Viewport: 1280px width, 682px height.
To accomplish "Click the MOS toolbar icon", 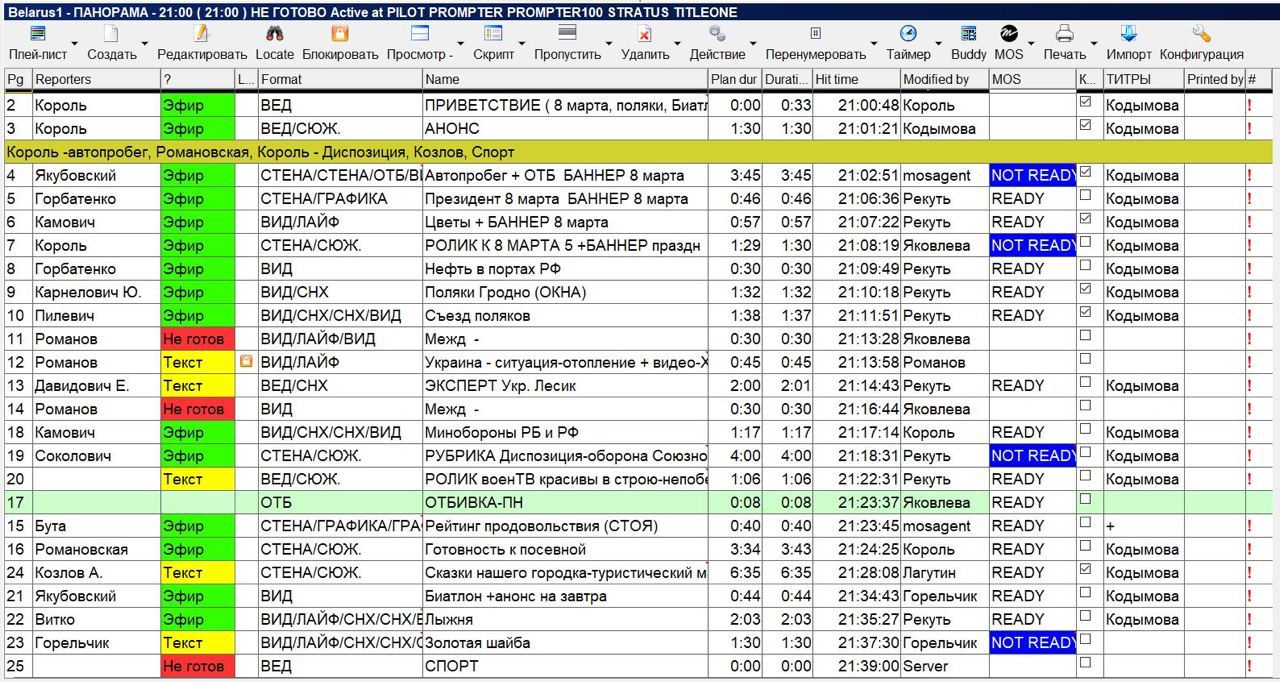I will (x=1008, y=33).
